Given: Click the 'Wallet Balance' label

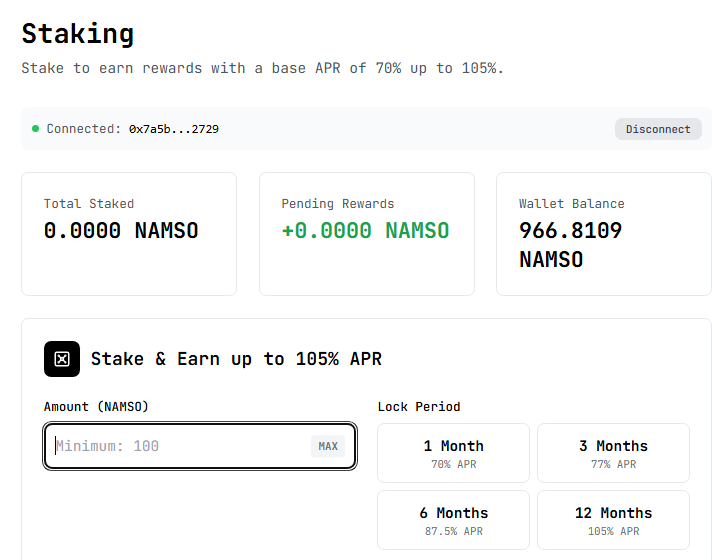Looking at the screenshot, I should coord(572,203).
